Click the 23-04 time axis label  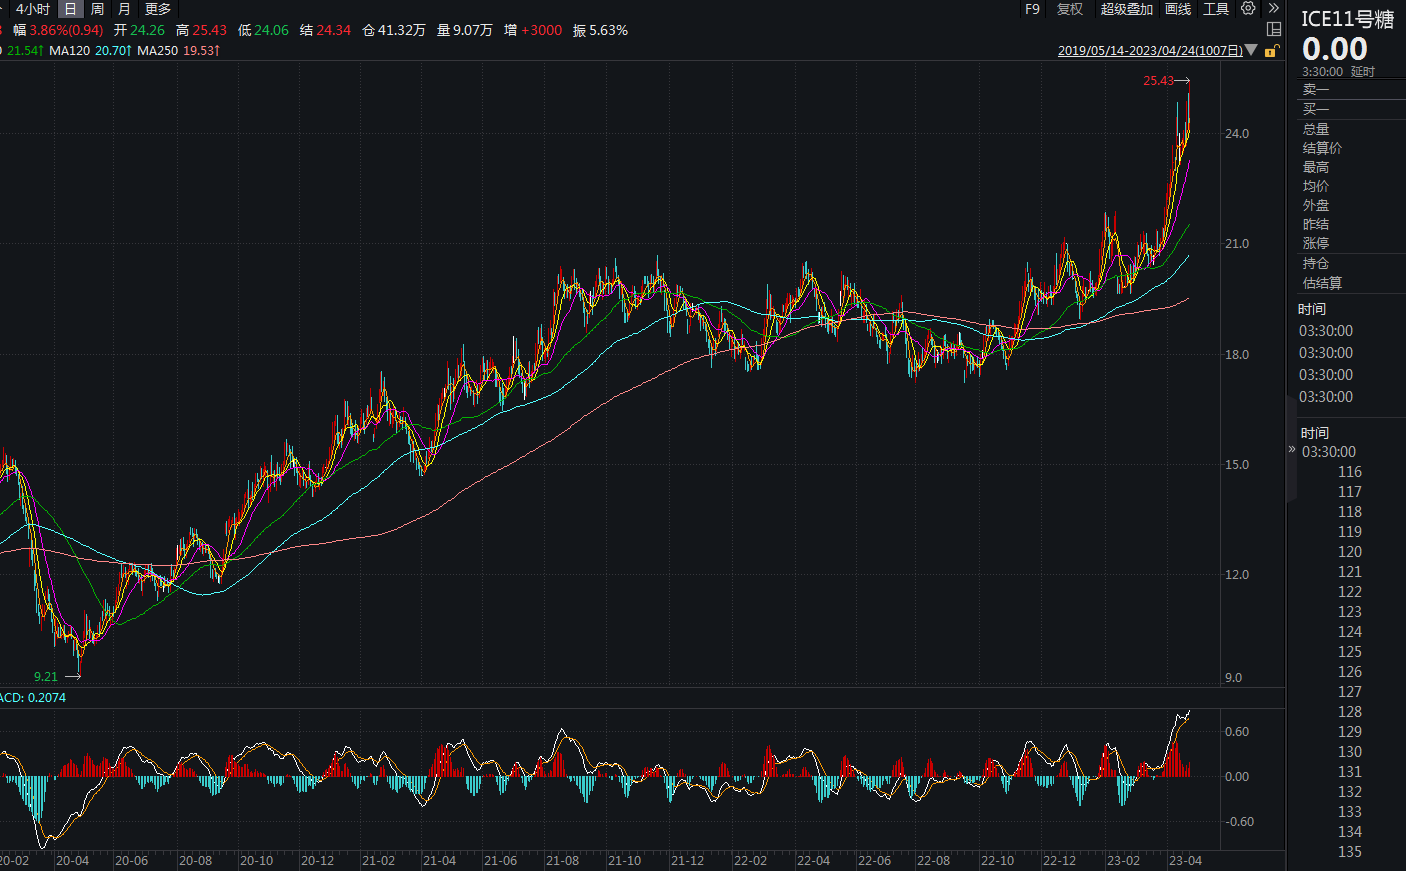tap(1185, 861)
